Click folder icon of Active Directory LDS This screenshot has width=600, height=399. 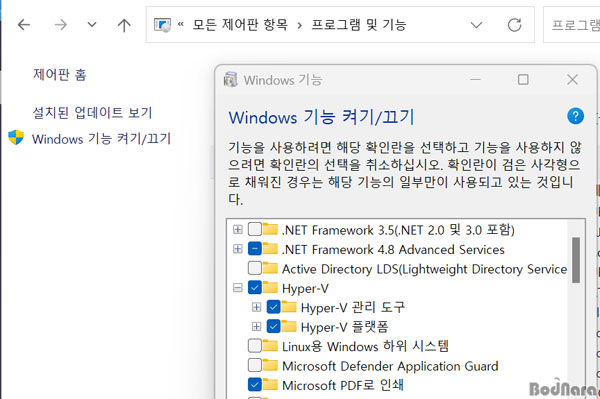270,267
